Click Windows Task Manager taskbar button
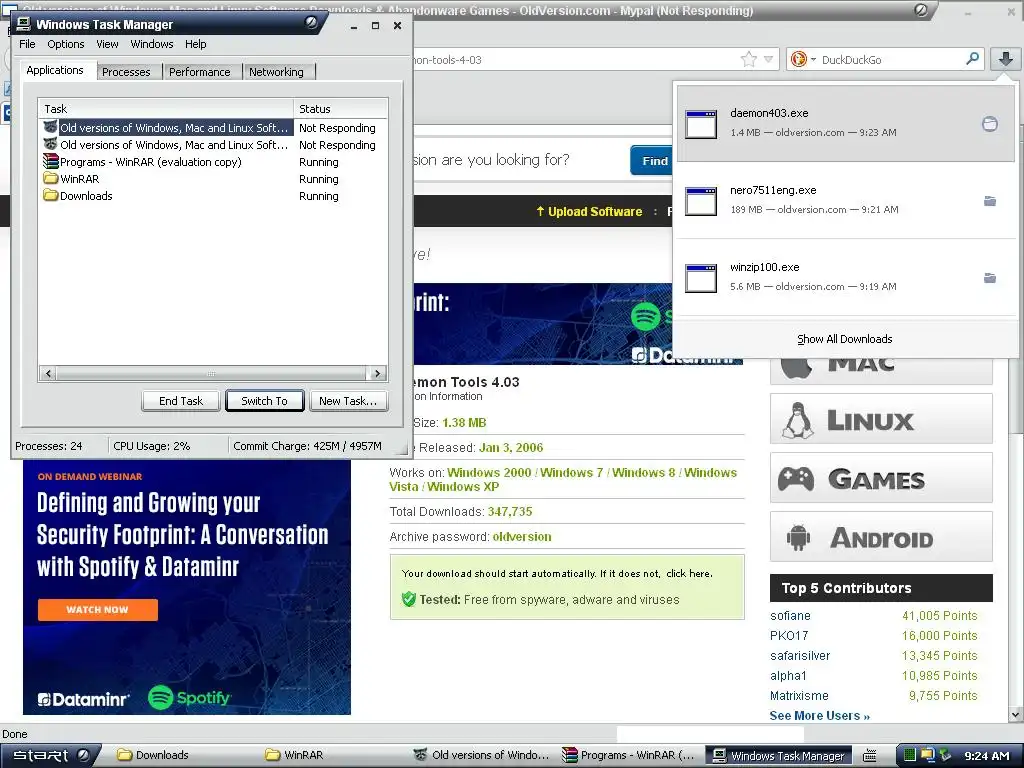Image resolution: width=1024 pixels, height=768 pixels. click(x=780, y=755)
